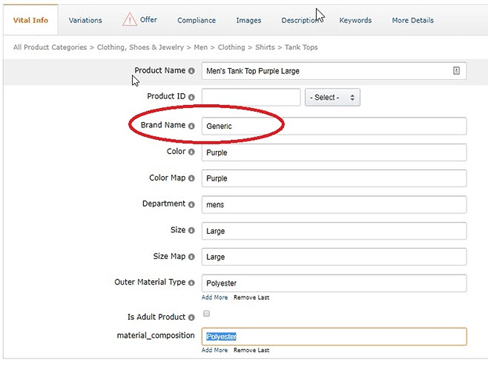Click Add More under Outer Material Type
This screenshot has width=488, height=367.
[x=215, y=297]
